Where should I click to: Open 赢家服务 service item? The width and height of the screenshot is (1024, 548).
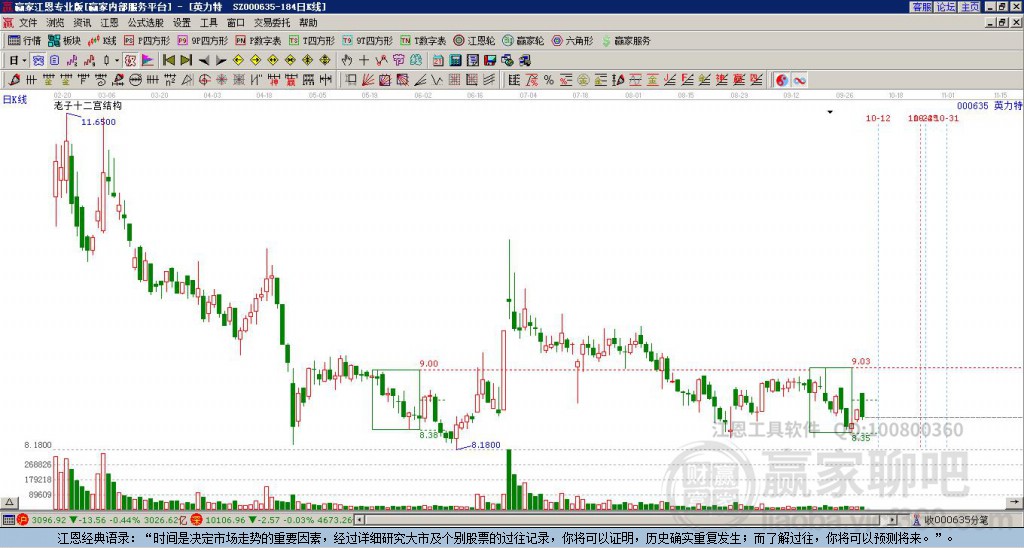tap(626, 40)
